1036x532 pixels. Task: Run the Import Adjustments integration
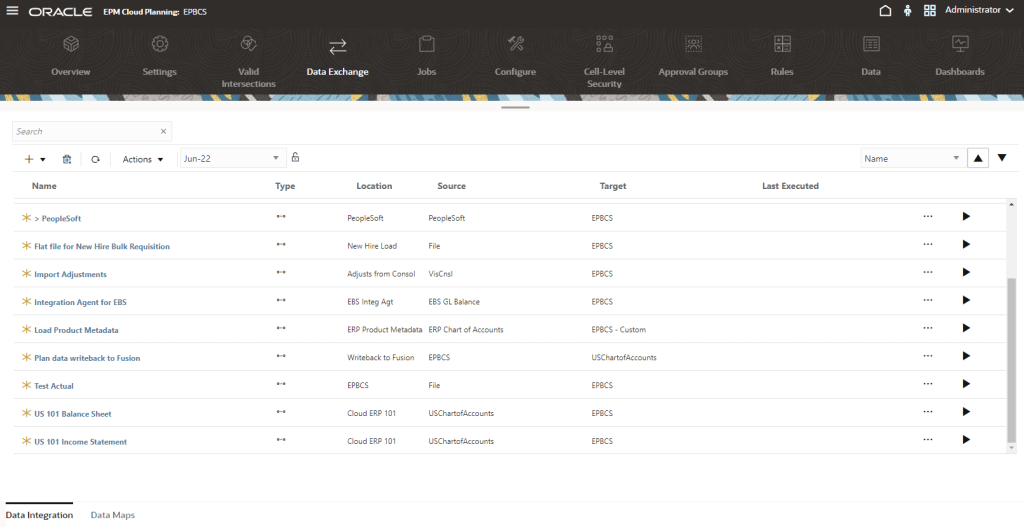(966, 272)
